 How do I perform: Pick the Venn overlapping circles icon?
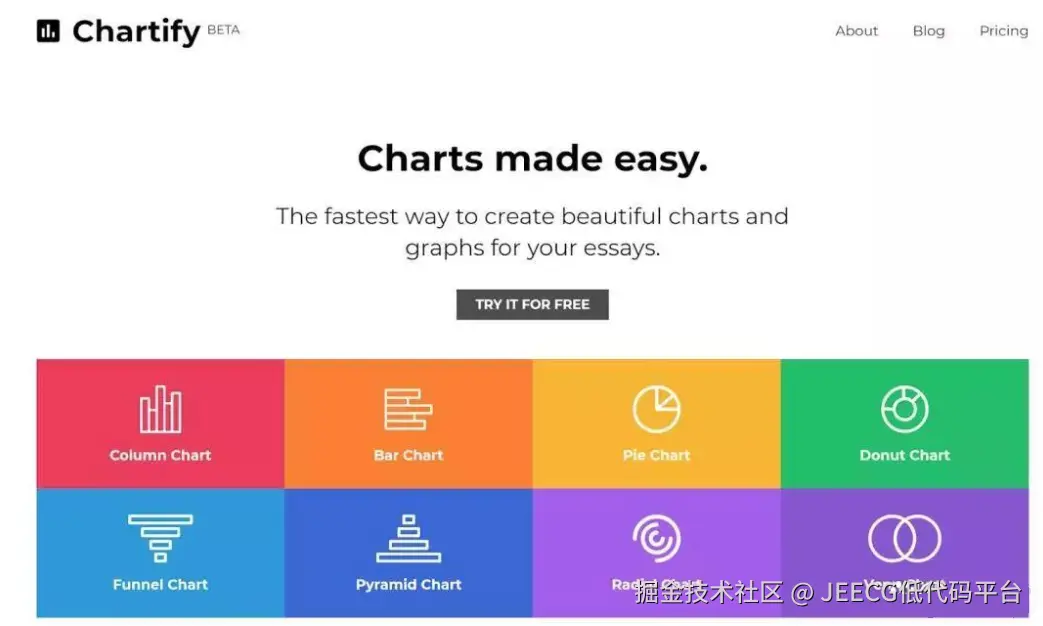click(904, 539)
